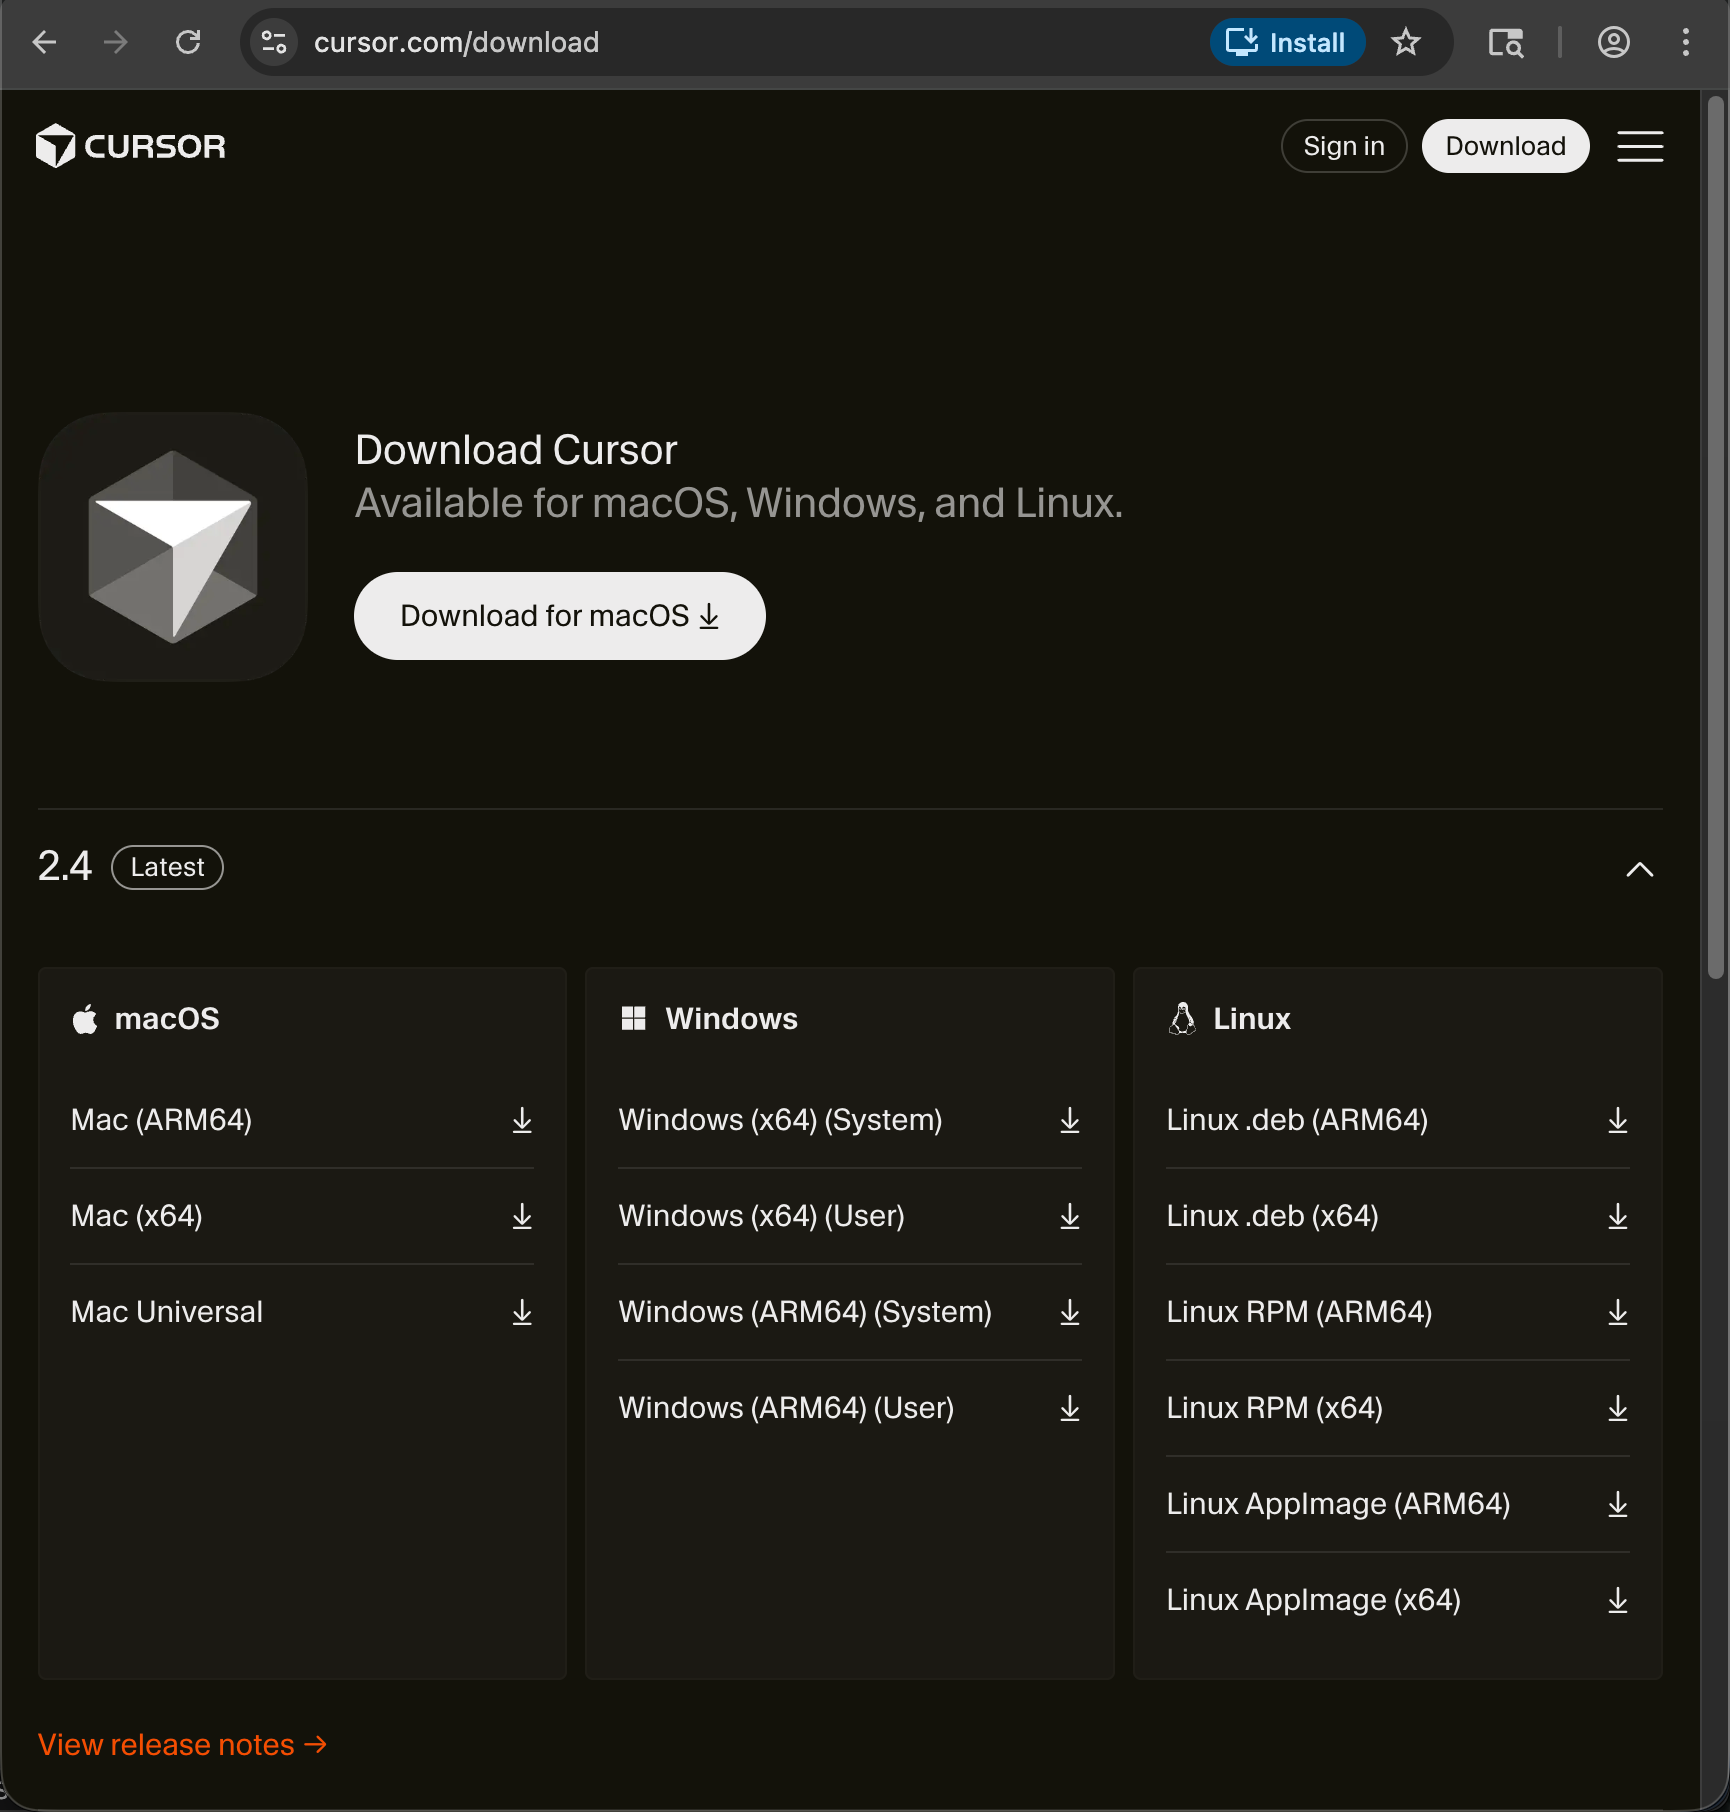Download Linux AppImage (x64) via its download icon
The image size is (1730, 1812).
click(x=1618, y=1600)
